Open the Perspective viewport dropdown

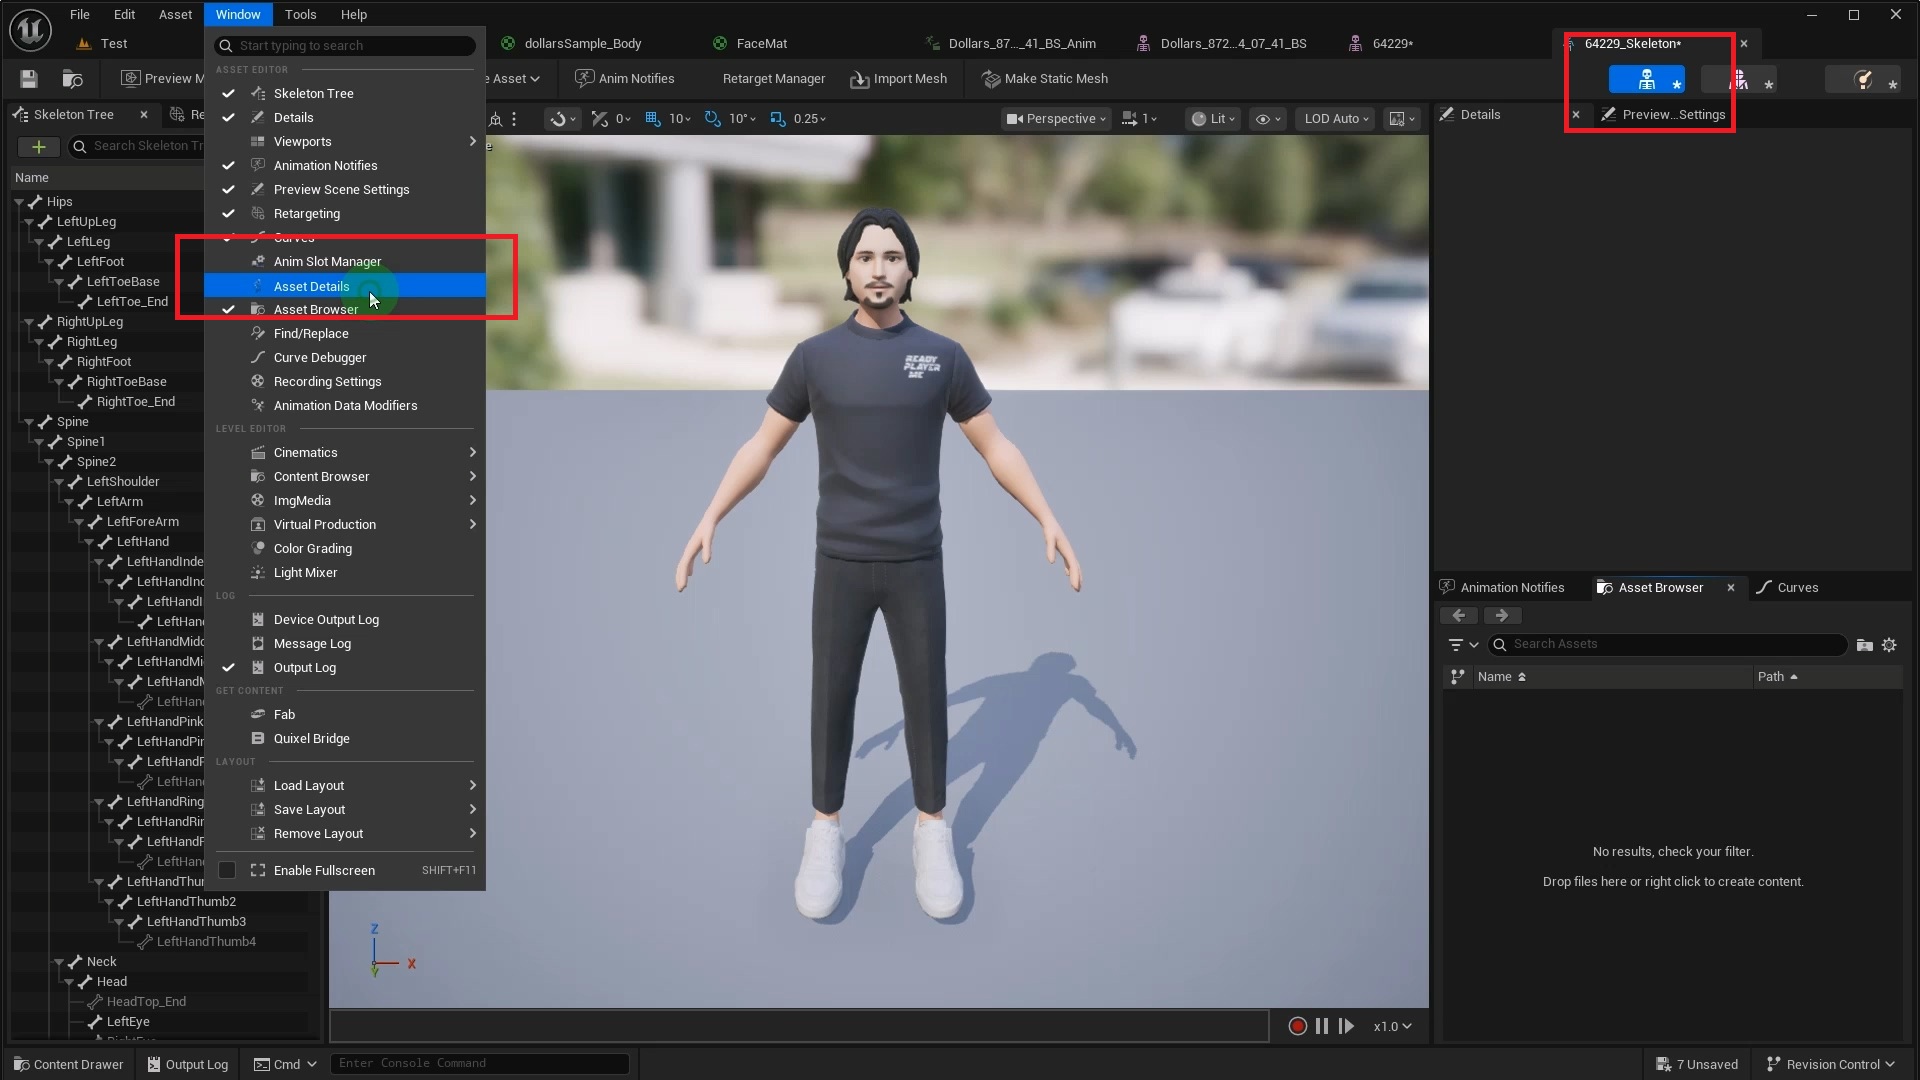point(1055,118)
